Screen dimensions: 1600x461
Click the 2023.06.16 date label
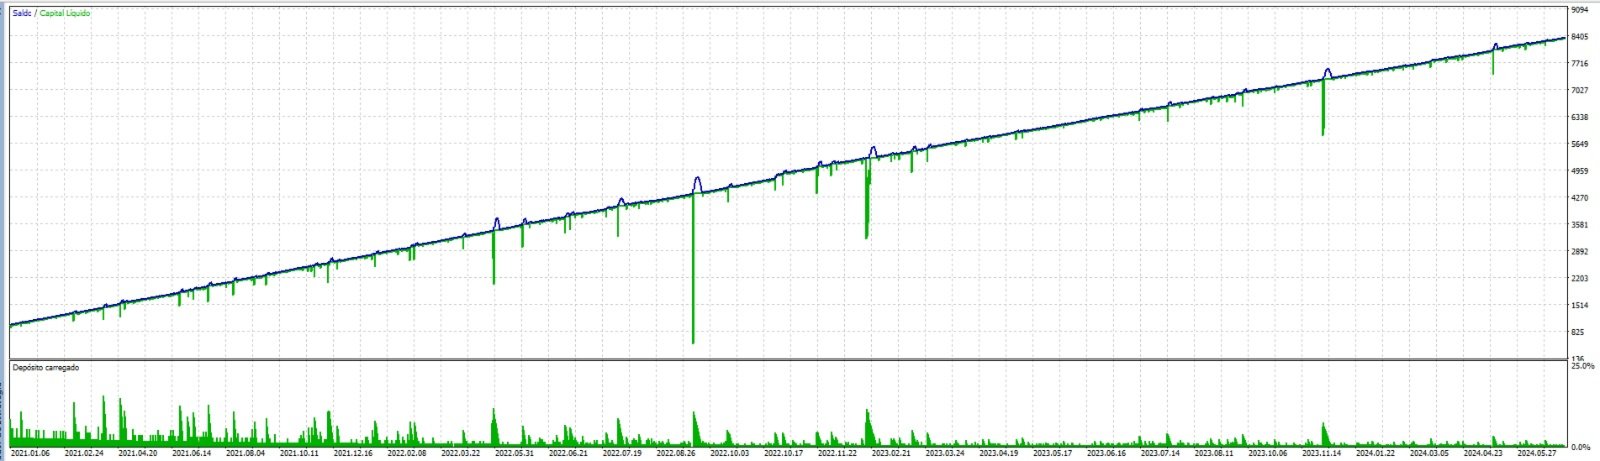1107,453
